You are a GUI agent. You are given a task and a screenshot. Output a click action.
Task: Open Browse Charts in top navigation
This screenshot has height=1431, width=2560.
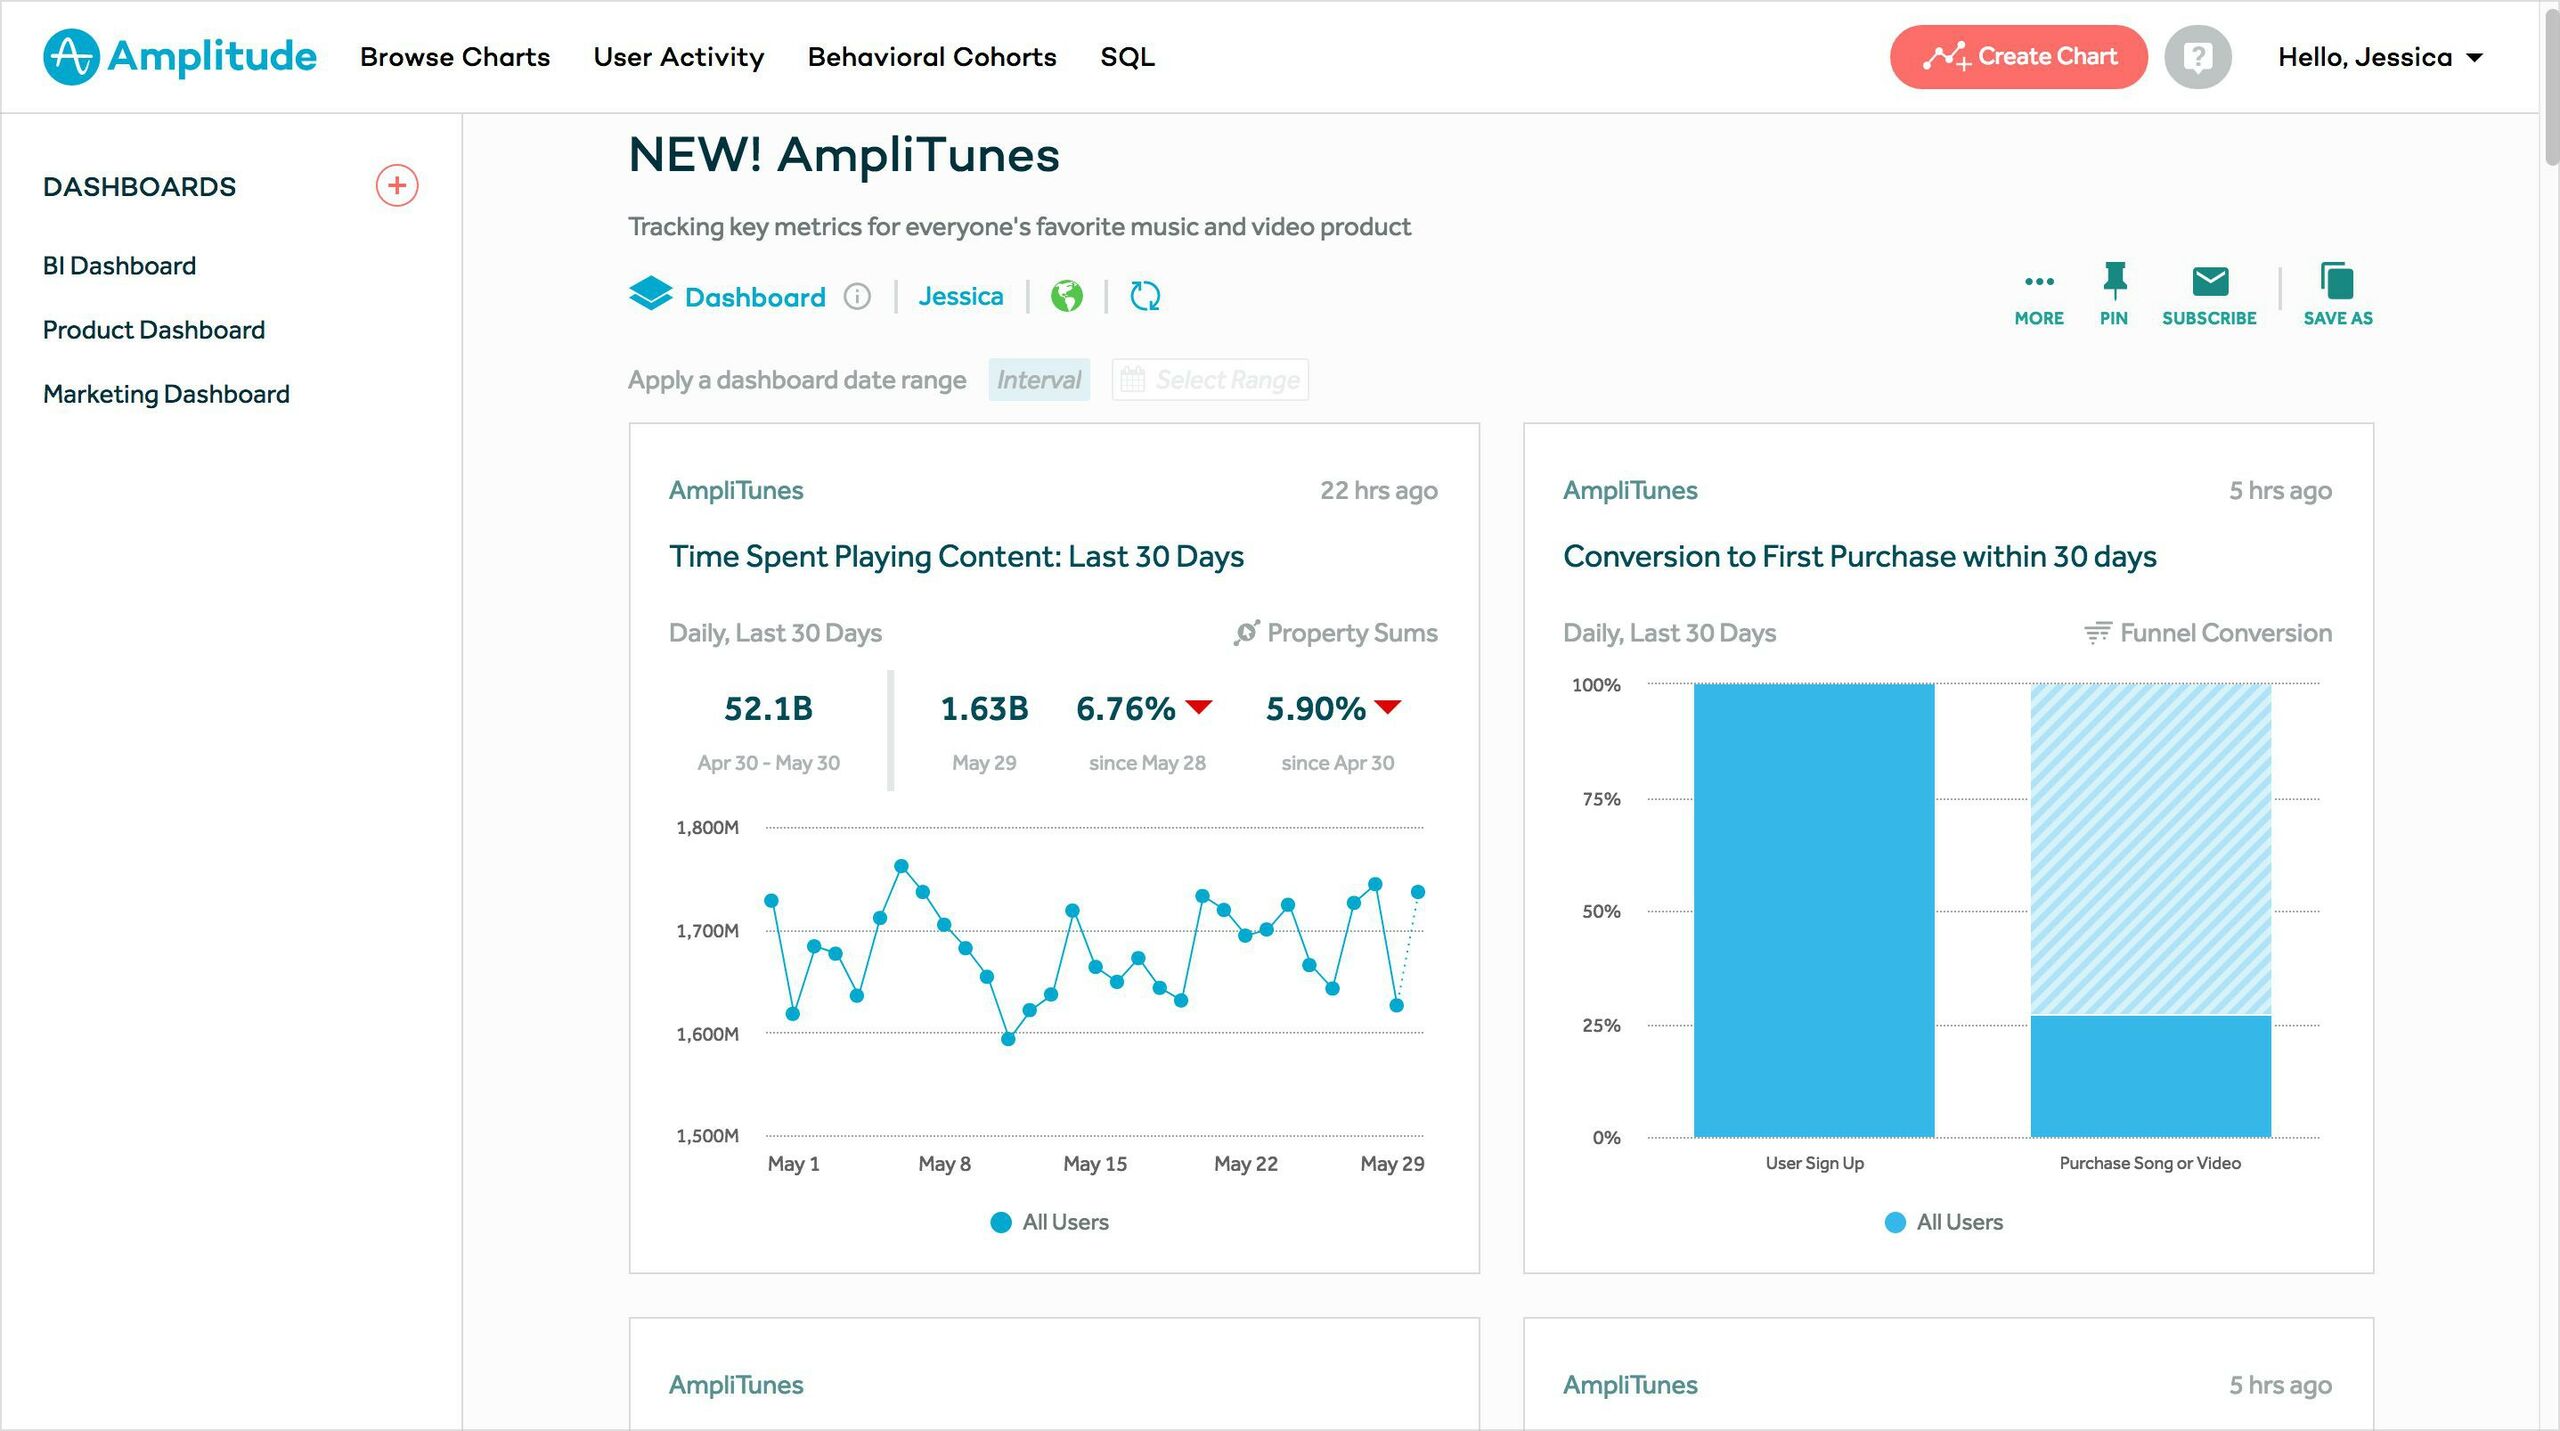tap(455, 57)
